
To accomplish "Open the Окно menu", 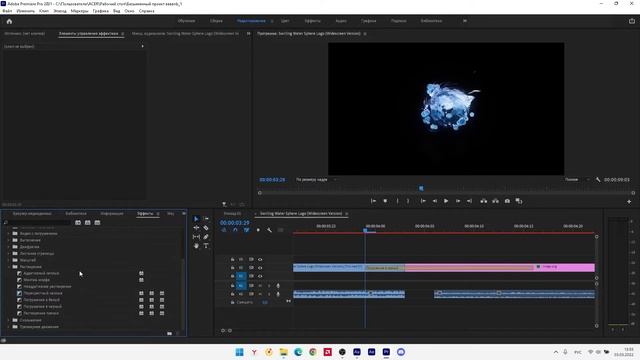I will click(129, 11).
